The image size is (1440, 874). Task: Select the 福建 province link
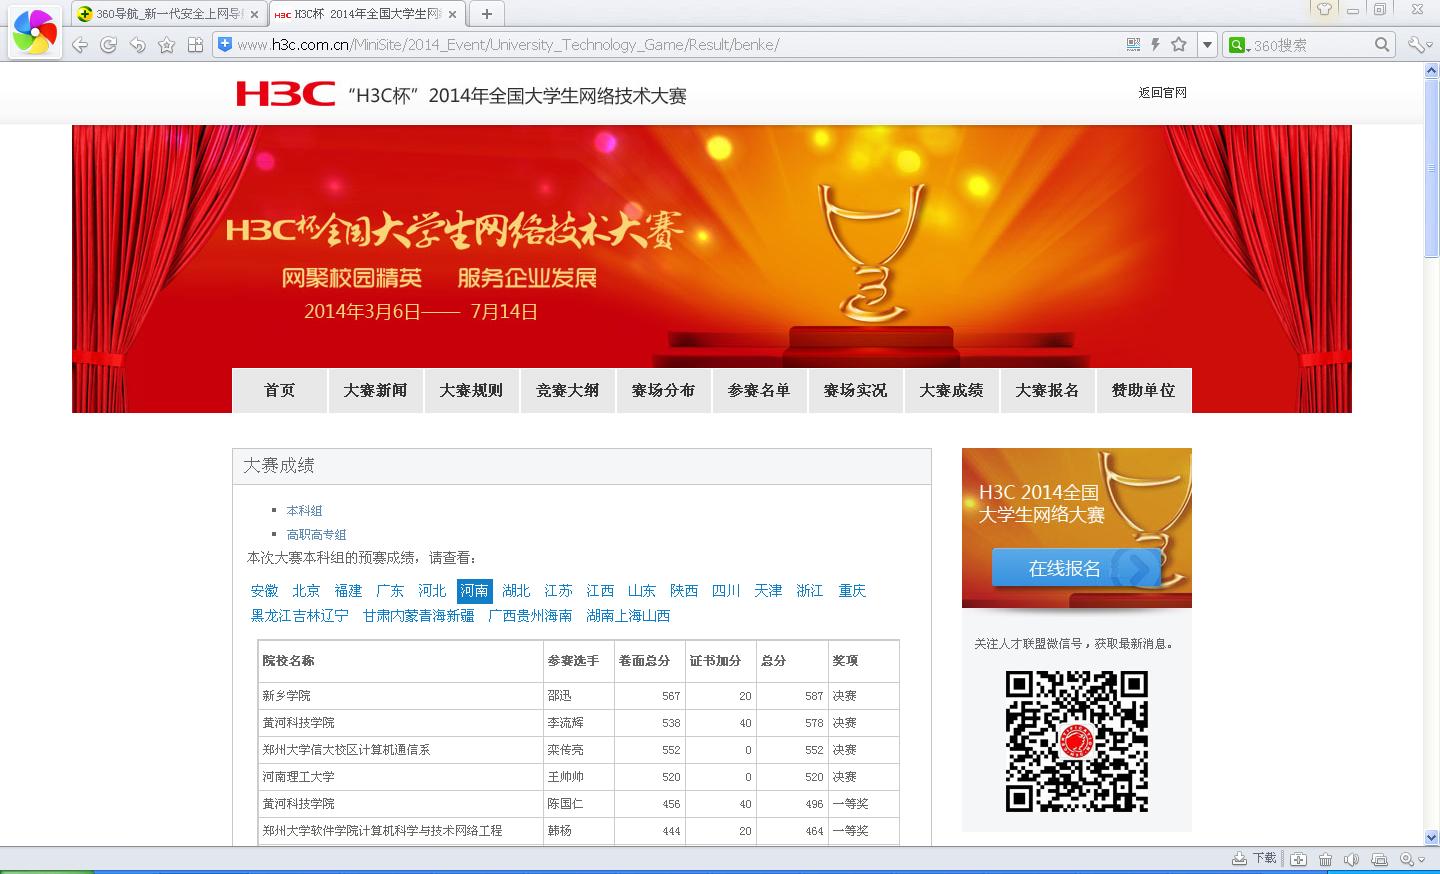pos(348,591)
